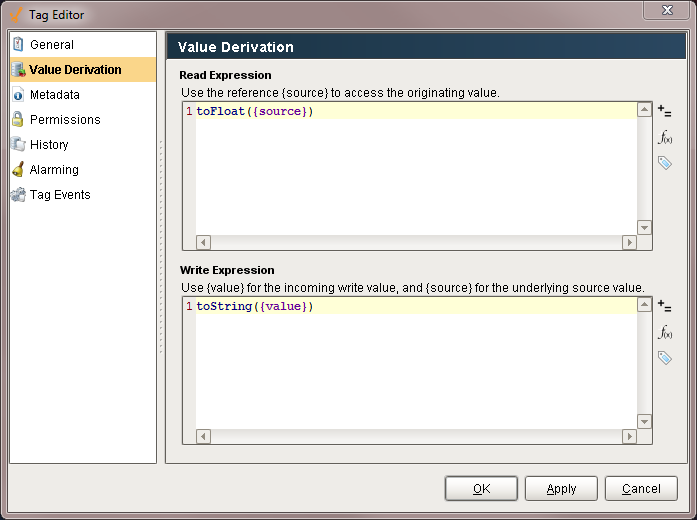Click the operators icon beside Write Expression
The height and width of the screenshot is (520, 697).
coord(665,306)
